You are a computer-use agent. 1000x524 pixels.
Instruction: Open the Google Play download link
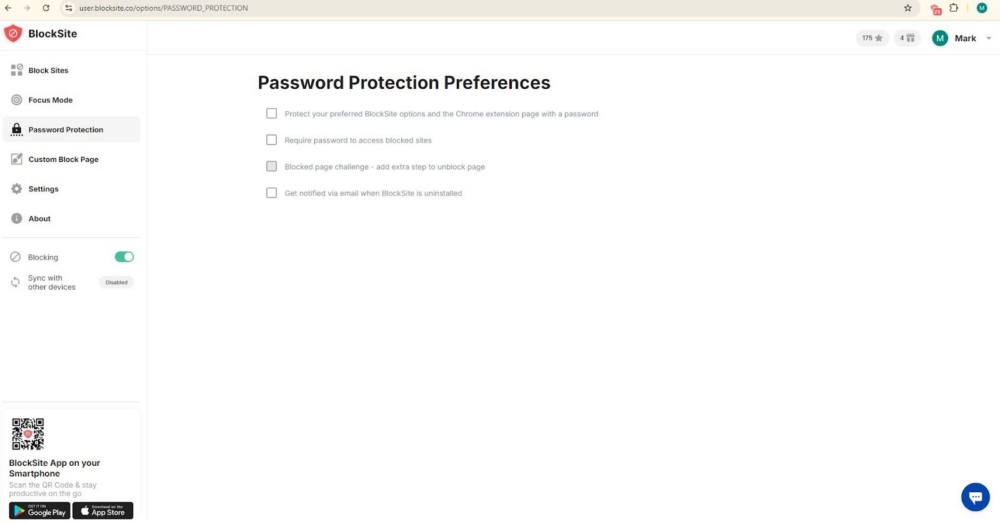[40, 510]
